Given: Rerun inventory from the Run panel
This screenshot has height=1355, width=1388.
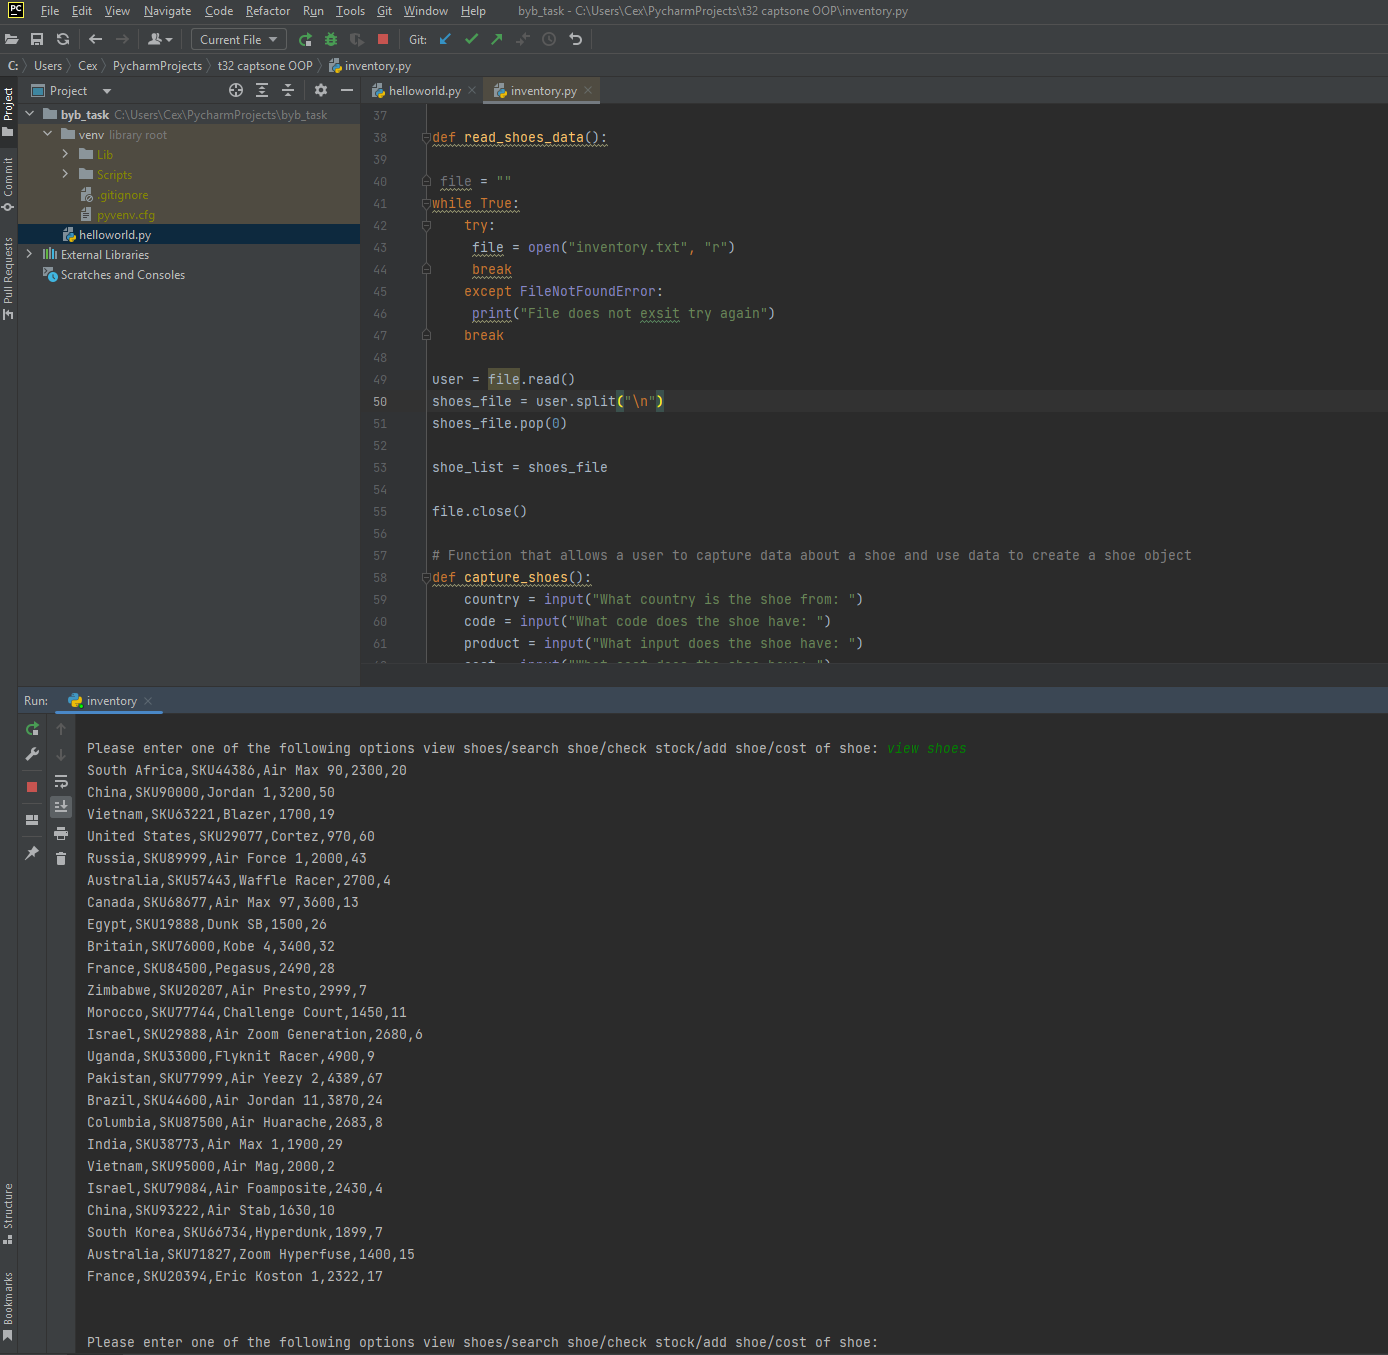Looking at the screenshot, I should click(x=32, y=729).
